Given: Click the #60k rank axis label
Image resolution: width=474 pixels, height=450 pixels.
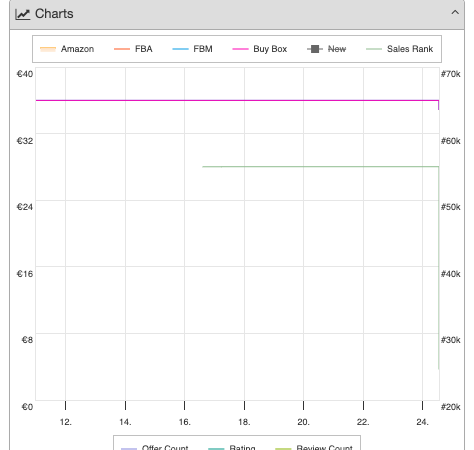Looking at the screenshot, I should coord(451,141).
